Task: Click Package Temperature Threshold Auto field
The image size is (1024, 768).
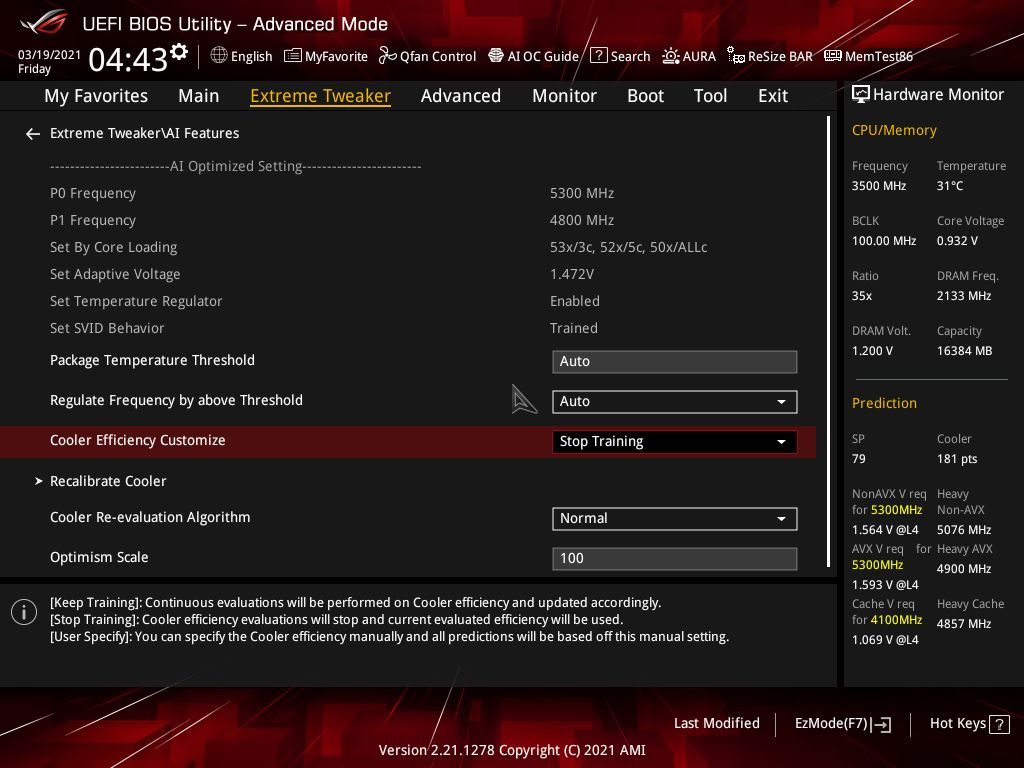Action: tap(675, 362)
